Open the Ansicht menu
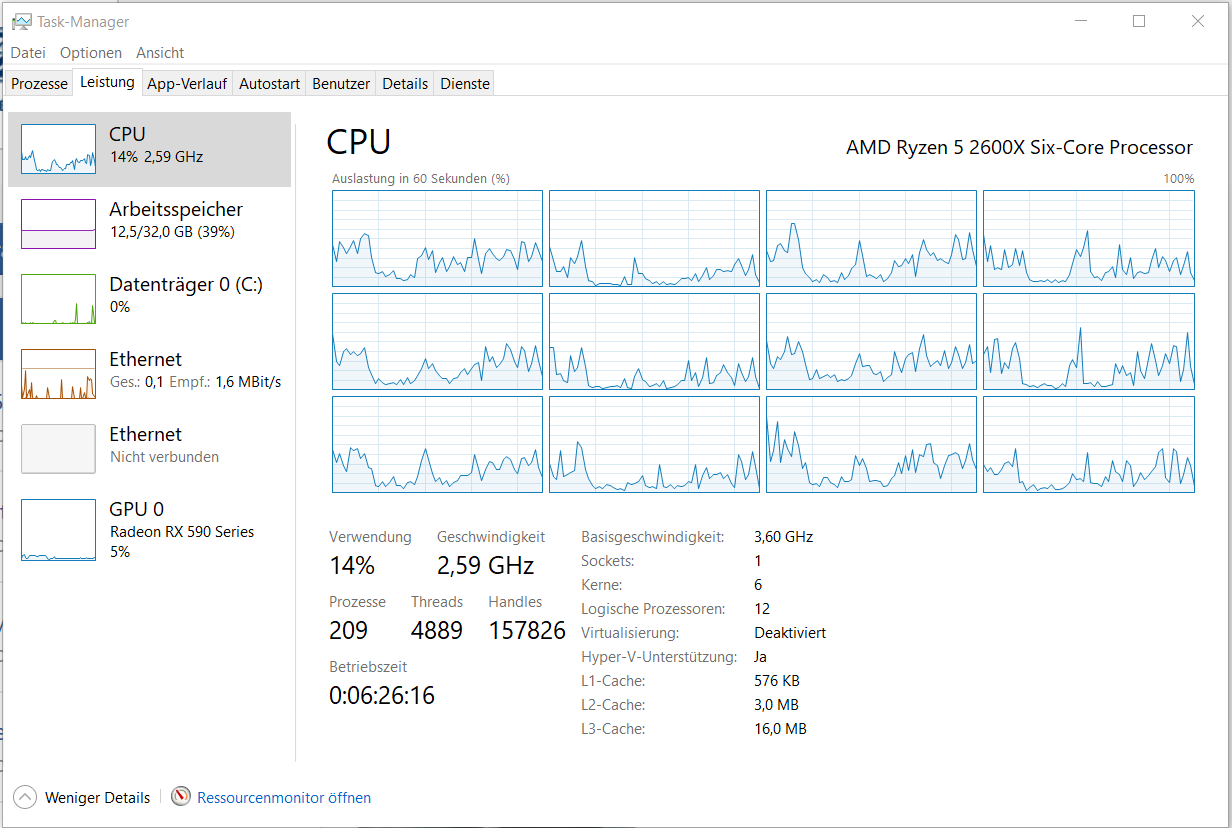The height and width of the screenshot is (828, 1232). tap(160, 53)
